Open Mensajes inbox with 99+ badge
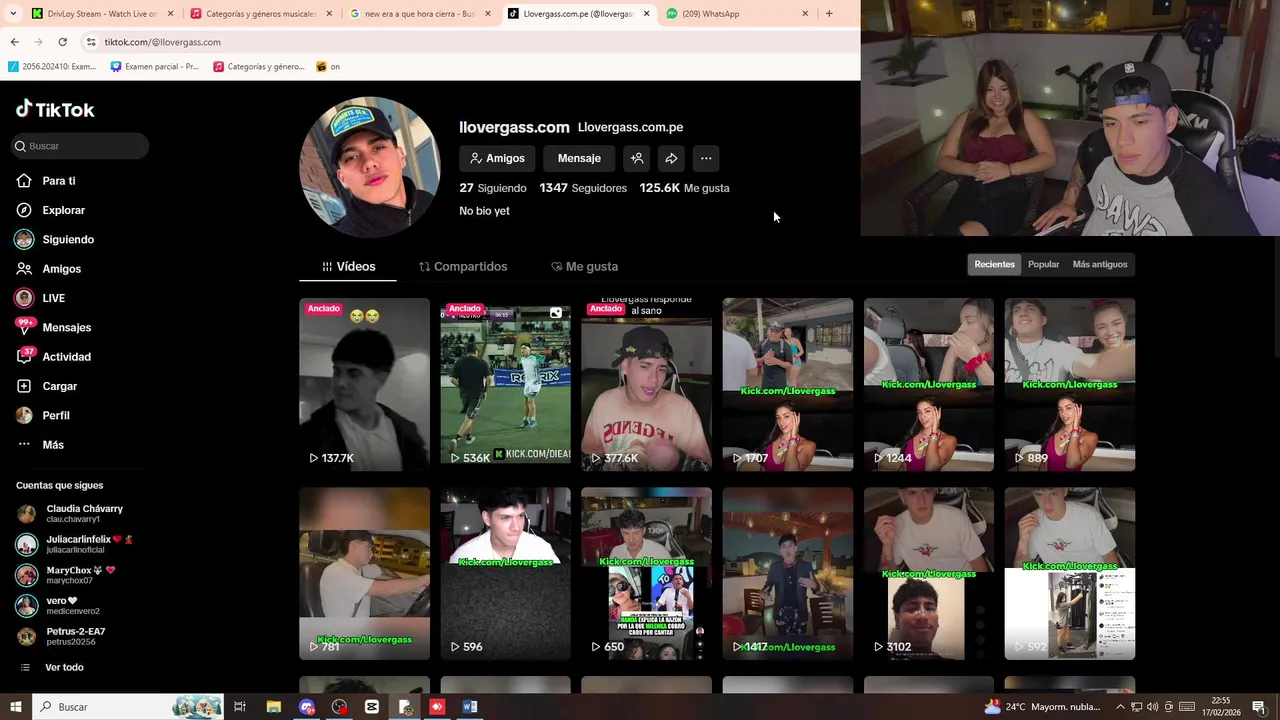This screenshot has width=1280, height=720. click(x=53, y=327)
